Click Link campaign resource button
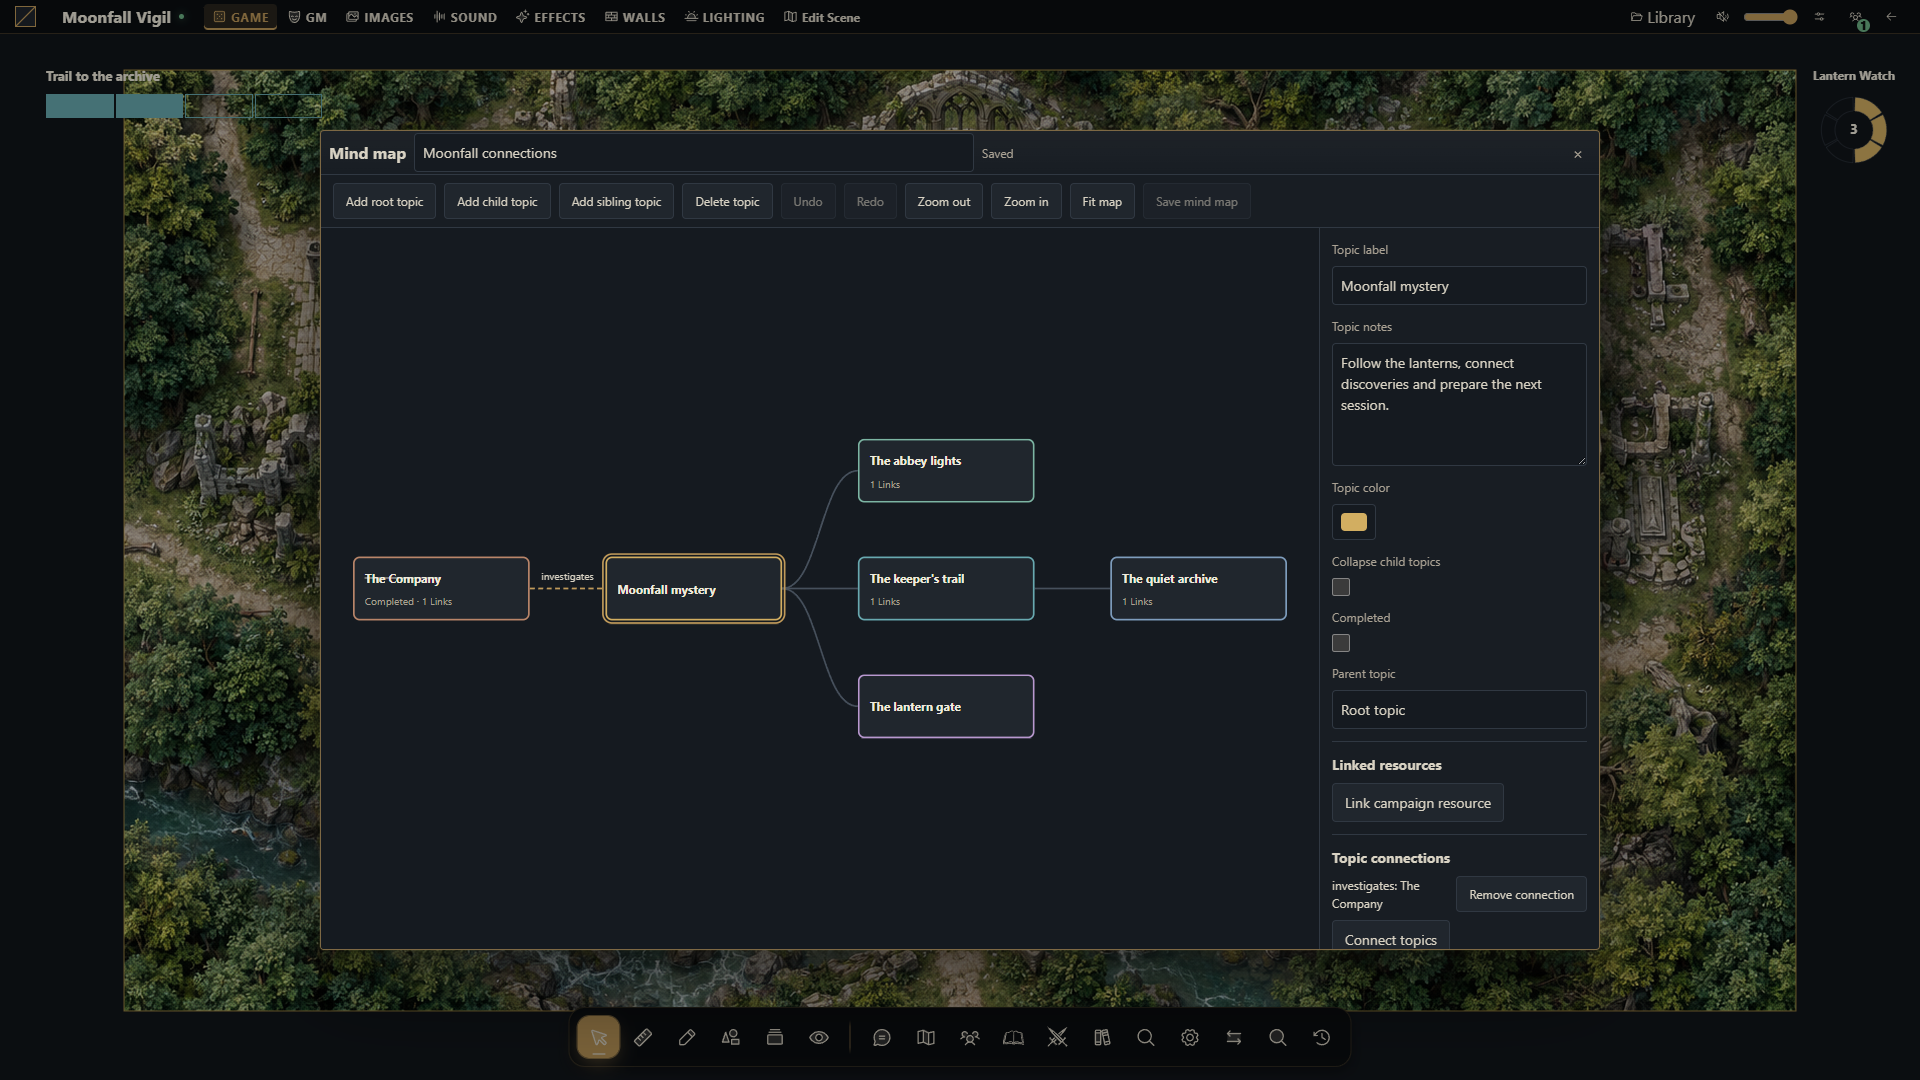1920x1080 pixels. click(x=1417, y=803)
